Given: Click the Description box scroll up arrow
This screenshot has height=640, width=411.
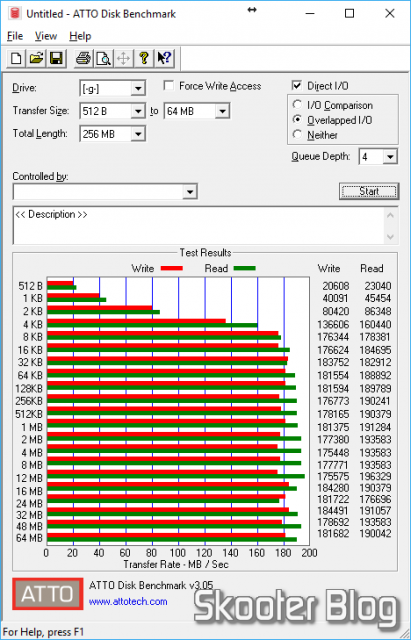Looking at the screenshot, I should coord(391,215).
